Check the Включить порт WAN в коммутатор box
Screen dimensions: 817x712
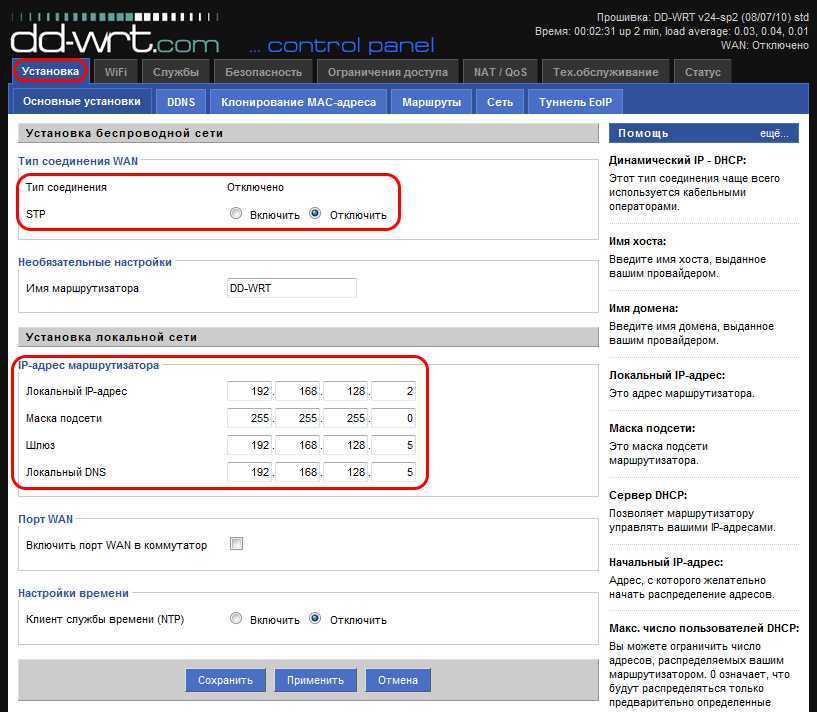pyautogui.click(x=236, y=545)
